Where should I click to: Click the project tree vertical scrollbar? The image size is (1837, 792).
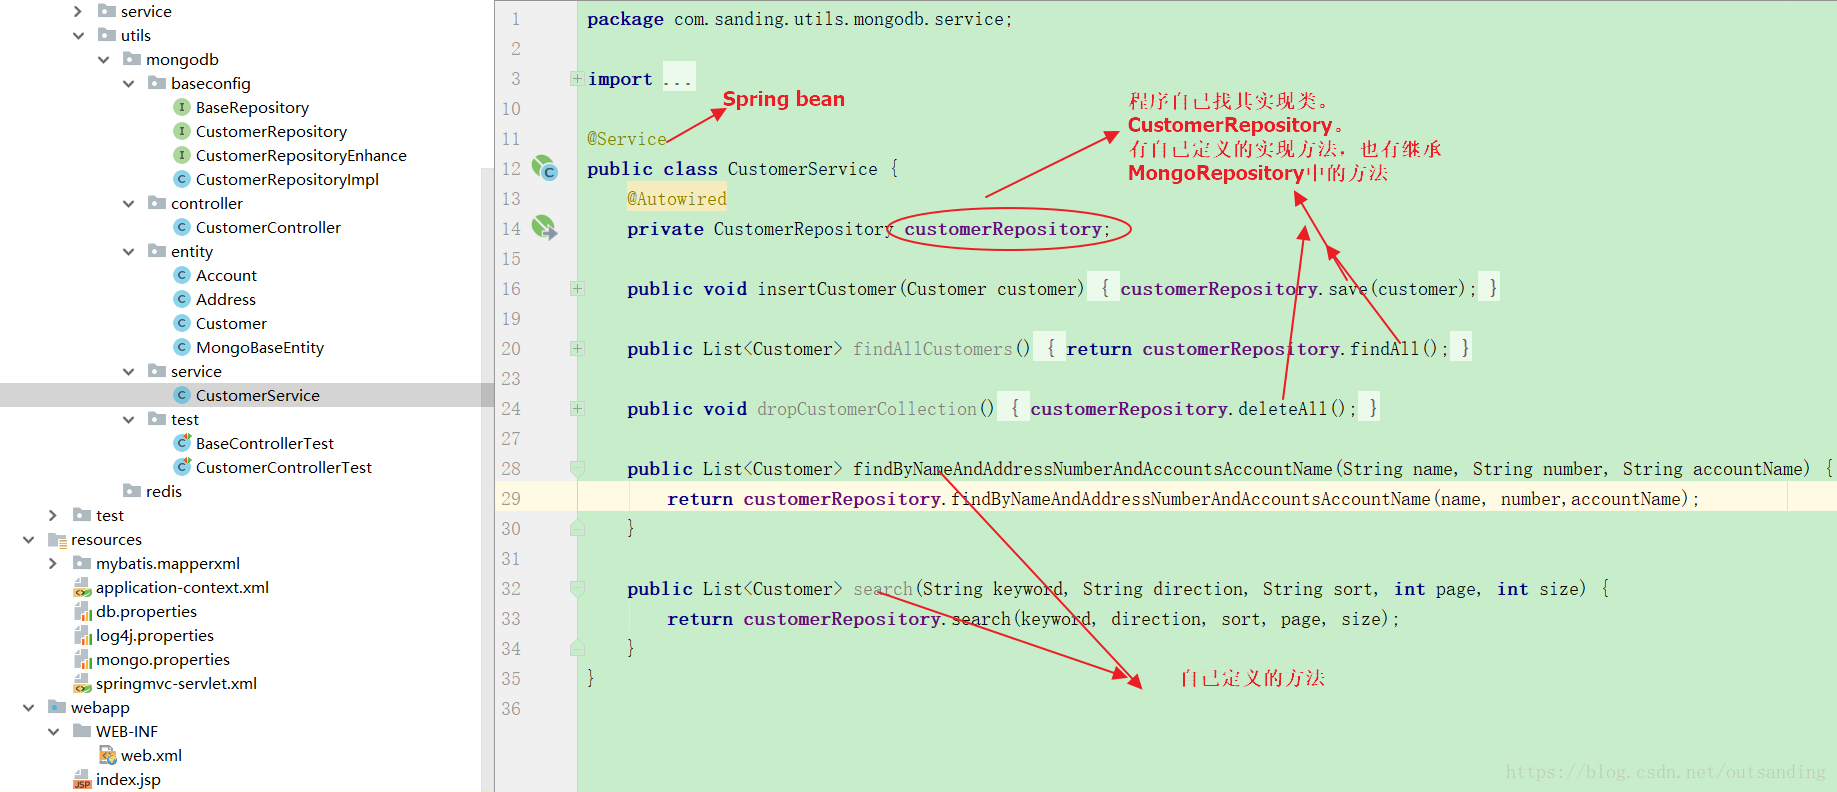tap(488, 480)
